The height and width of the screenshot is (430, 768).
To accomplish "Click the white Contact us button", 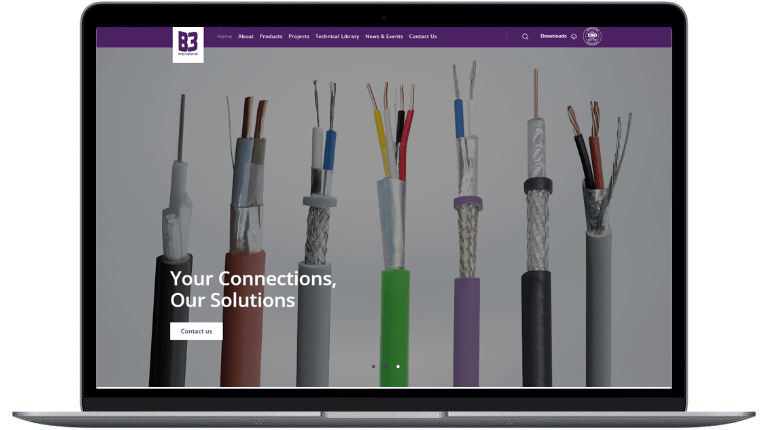I will pos(196,331).
